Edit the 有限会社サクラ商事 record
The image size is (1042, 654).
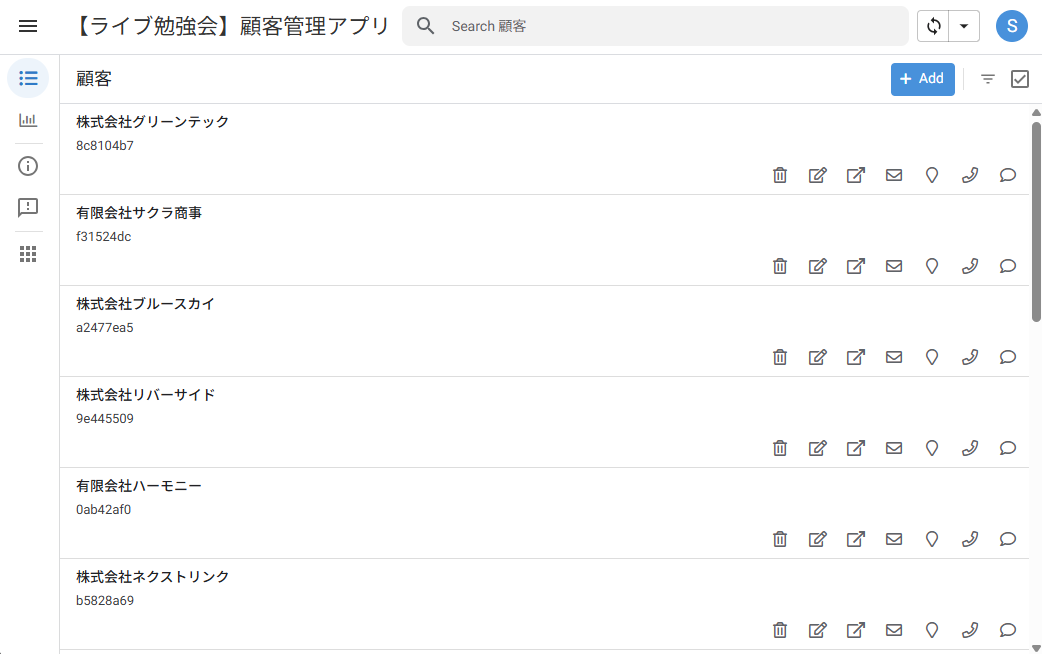[817, 266]
